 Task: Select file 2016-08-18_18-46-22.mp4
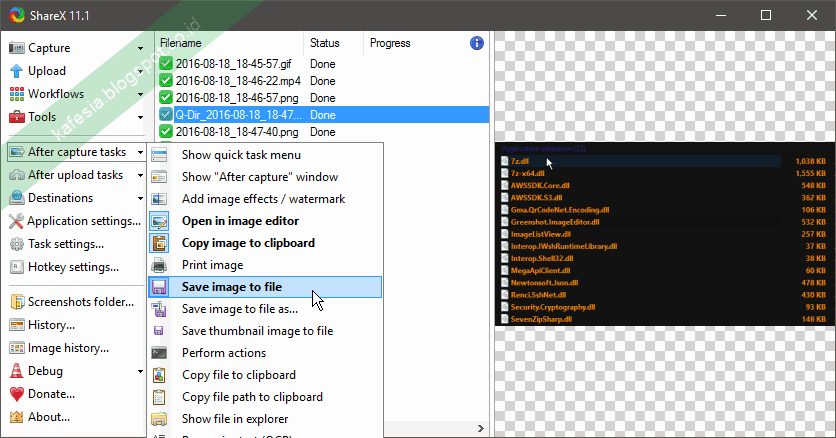point(238,81)
